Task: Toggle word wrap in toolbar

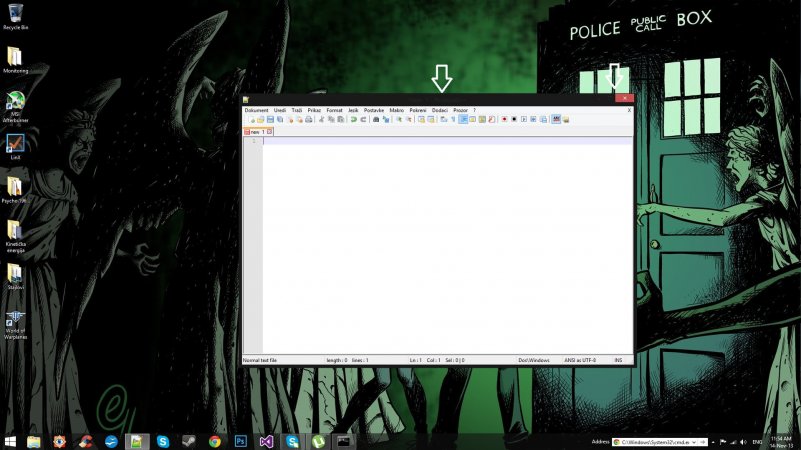Action: coord(443,120)
